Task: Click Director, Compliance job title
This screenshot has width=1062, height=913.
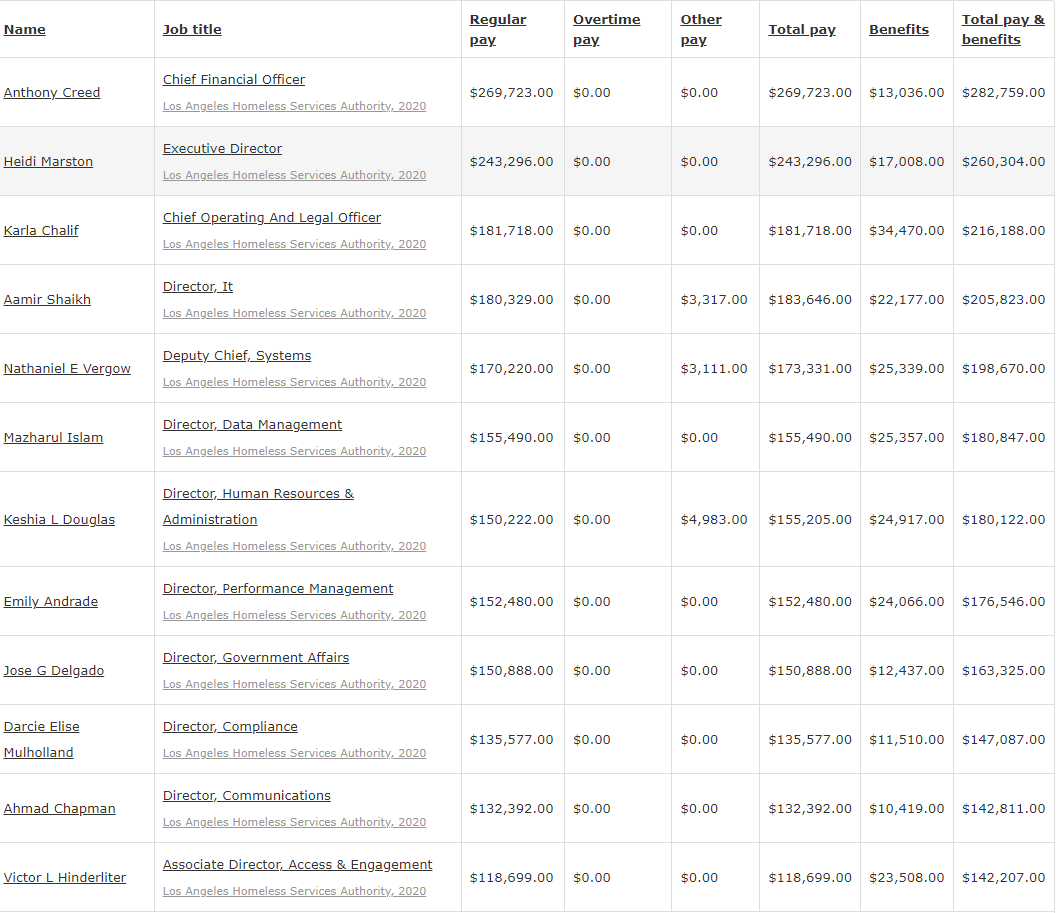Action: (x=230, y=727)
